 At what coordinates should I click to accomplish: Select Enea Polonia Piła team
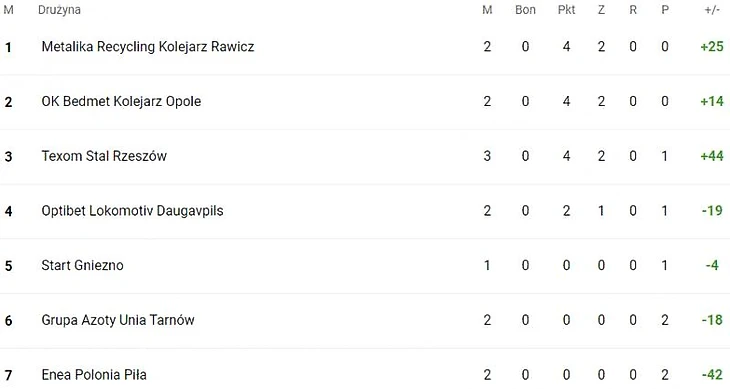[94, 375]
